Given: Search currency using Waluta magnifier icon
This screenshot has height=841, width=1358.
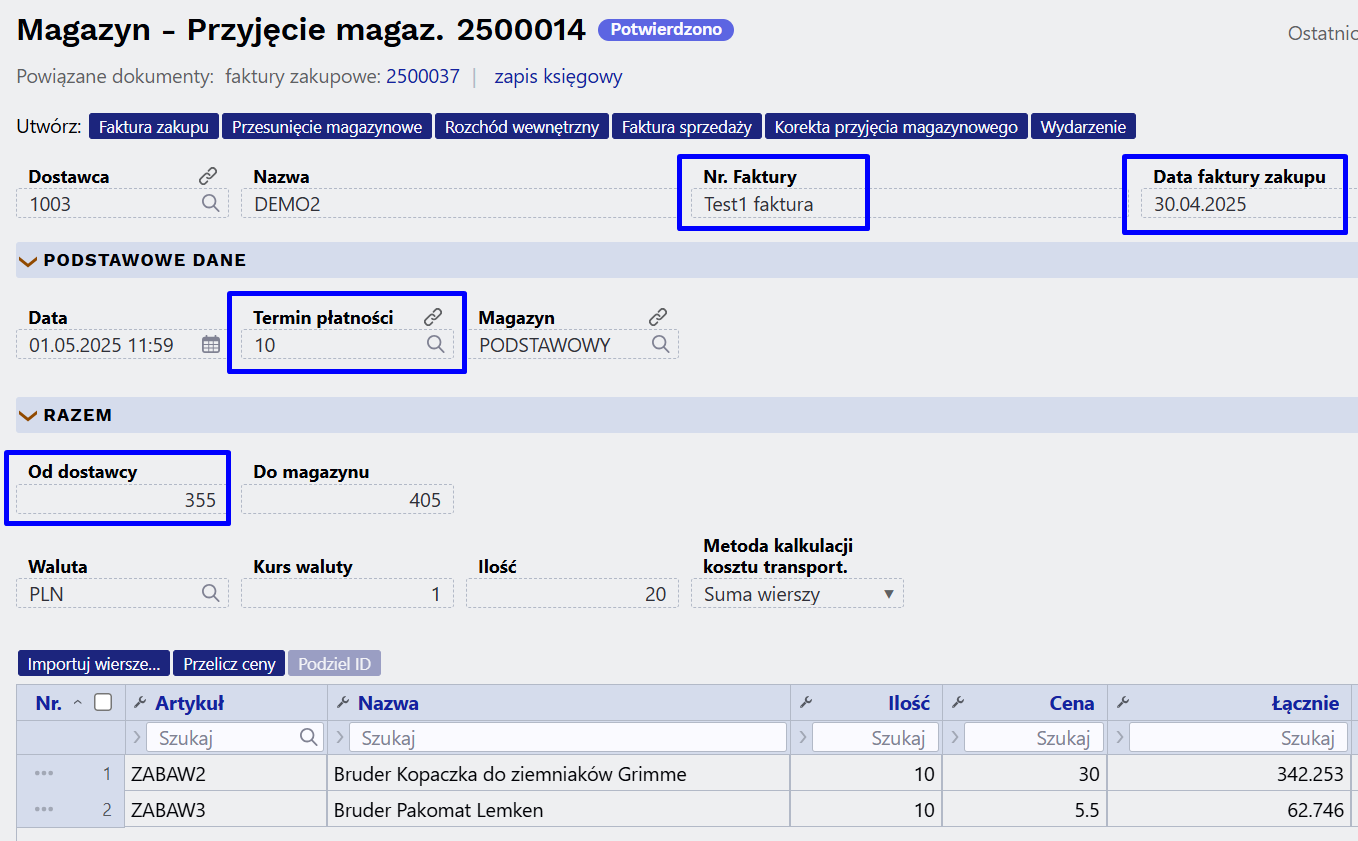Looking at the screenshot, I should tap(210, 593).
